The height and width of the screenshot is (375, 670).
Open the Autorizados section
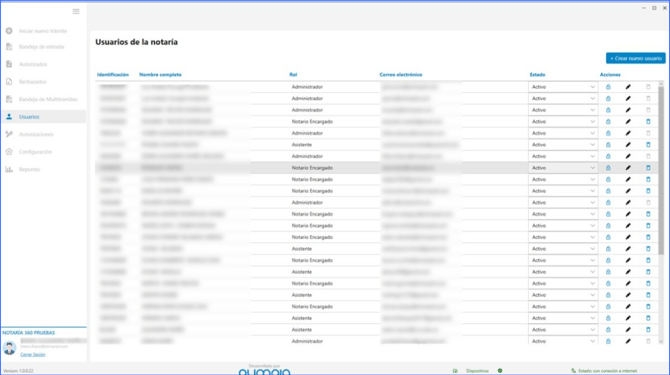(x=33, y=64)
